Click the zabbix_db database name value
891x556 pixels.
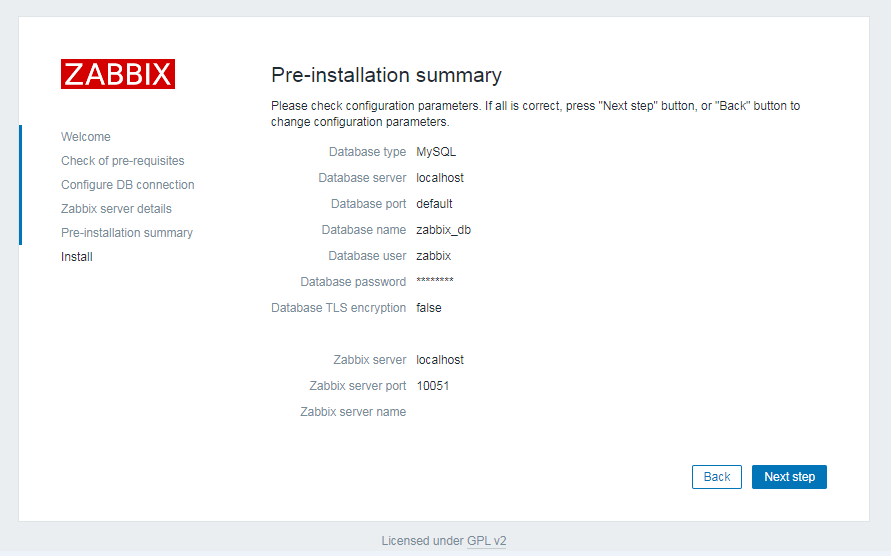pos(443,230)
